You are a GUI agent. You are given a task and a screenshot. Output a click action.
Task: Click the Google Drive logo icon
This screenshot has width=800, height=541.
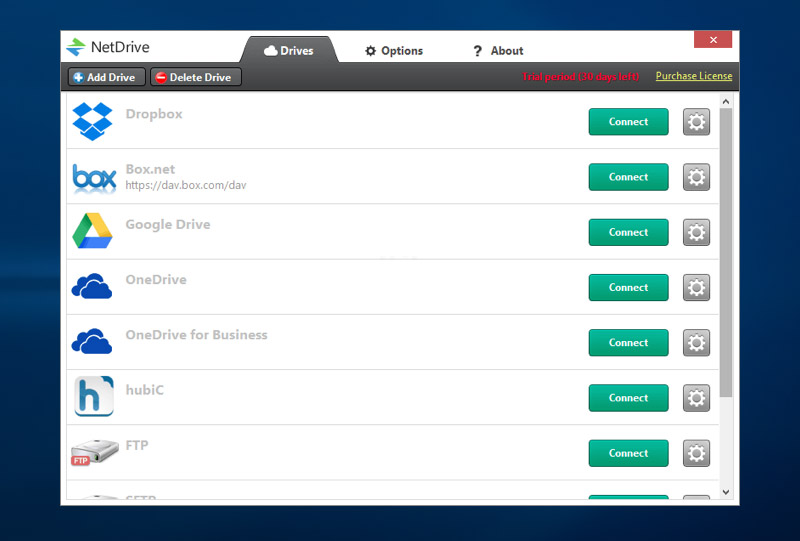coord(92,231)
